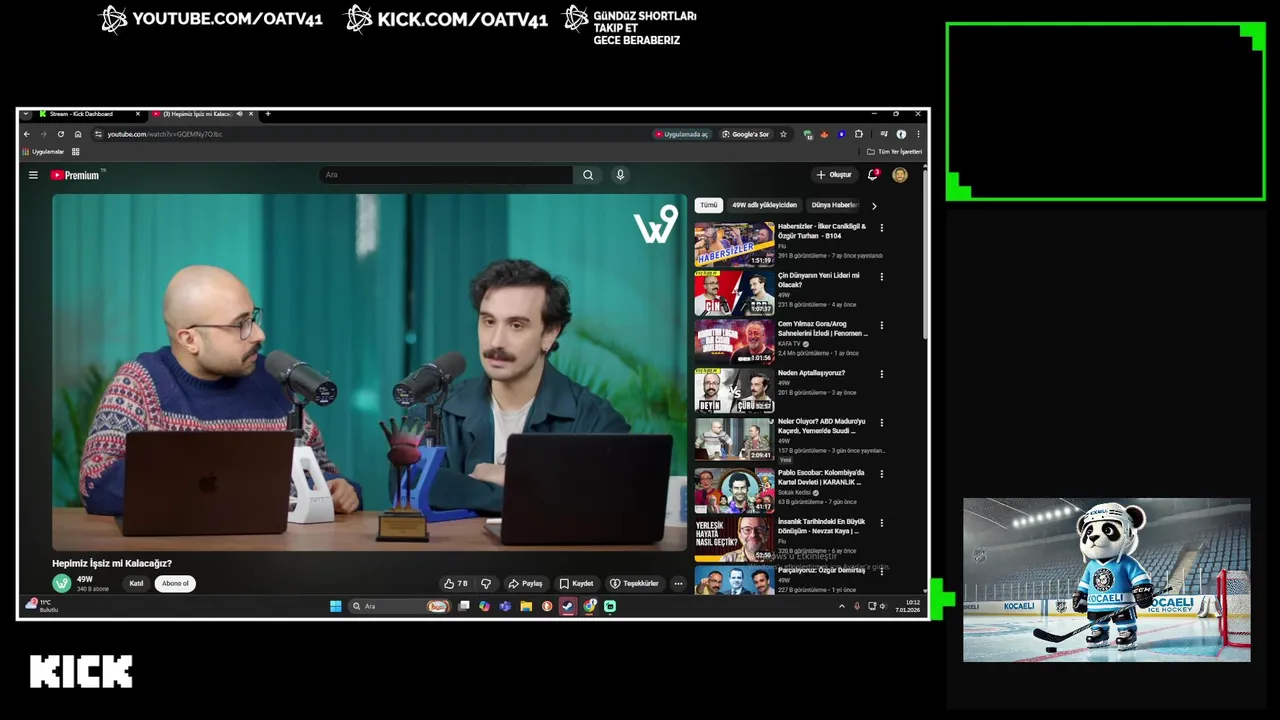Open File Explorer from taskbar
The width and height of the screenshot is (1280, 720).
[x=526, y=606]
